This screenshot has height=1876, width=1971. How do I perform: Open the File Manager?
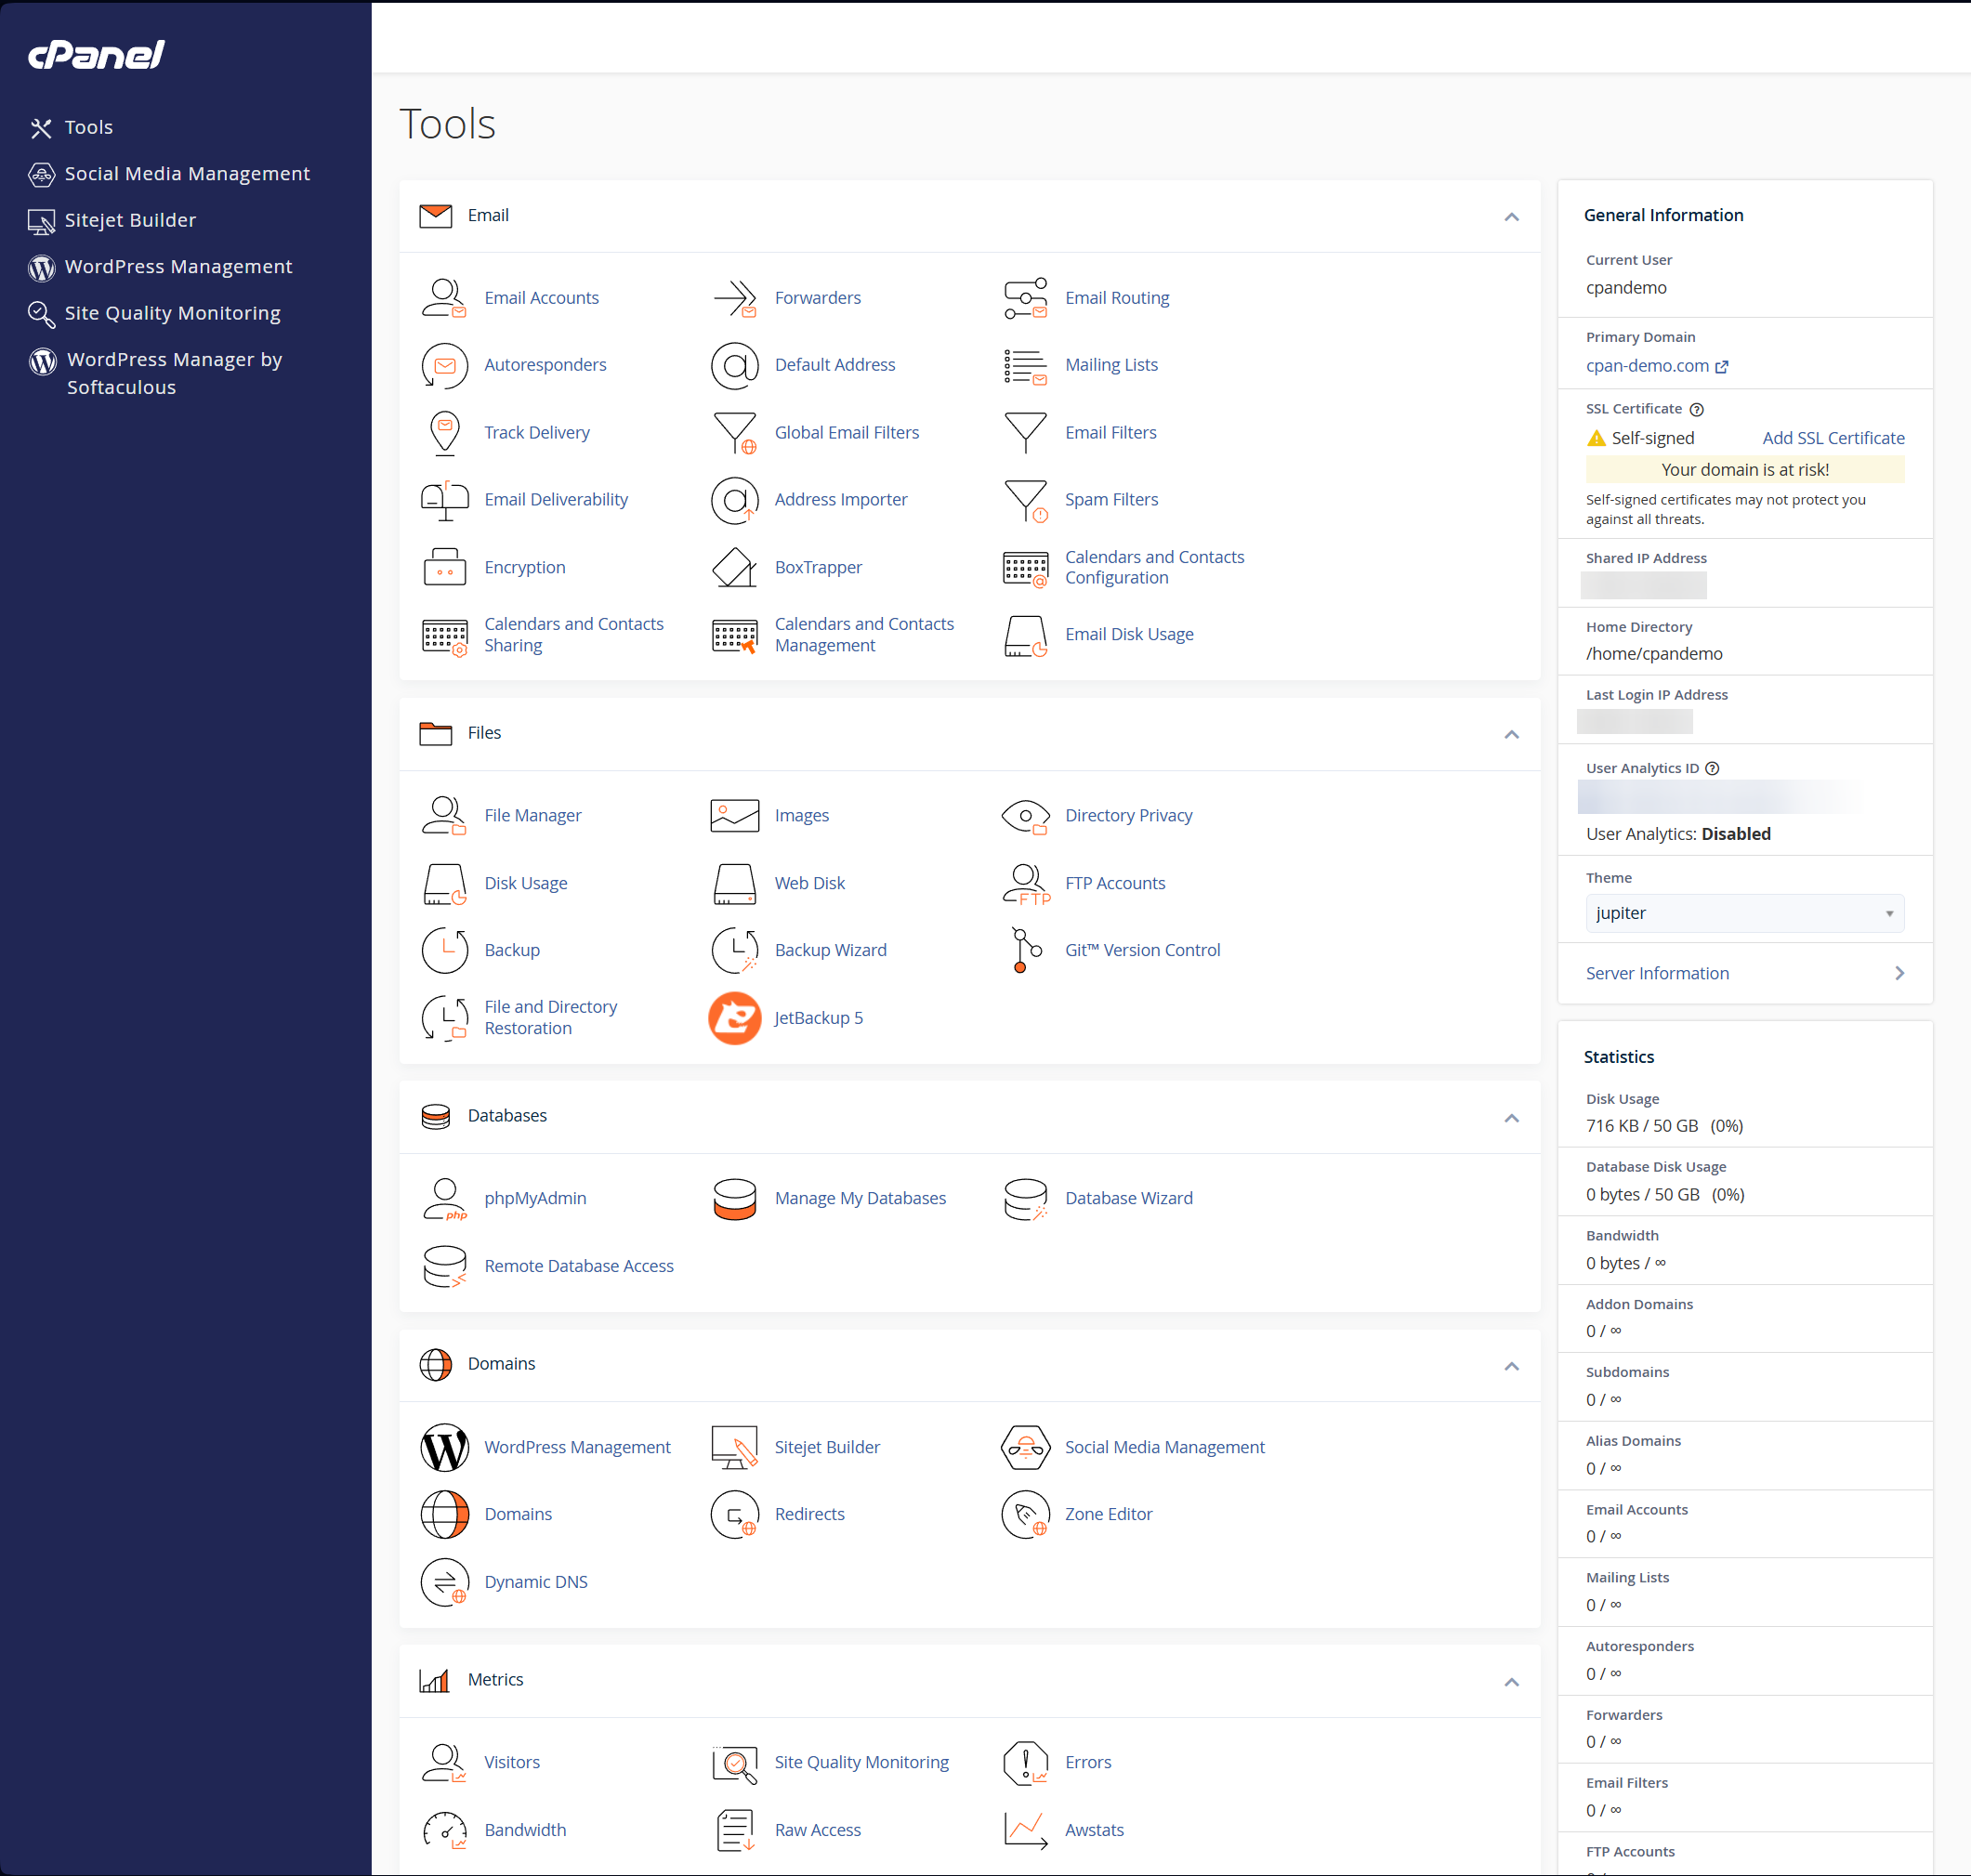(532, 815)
